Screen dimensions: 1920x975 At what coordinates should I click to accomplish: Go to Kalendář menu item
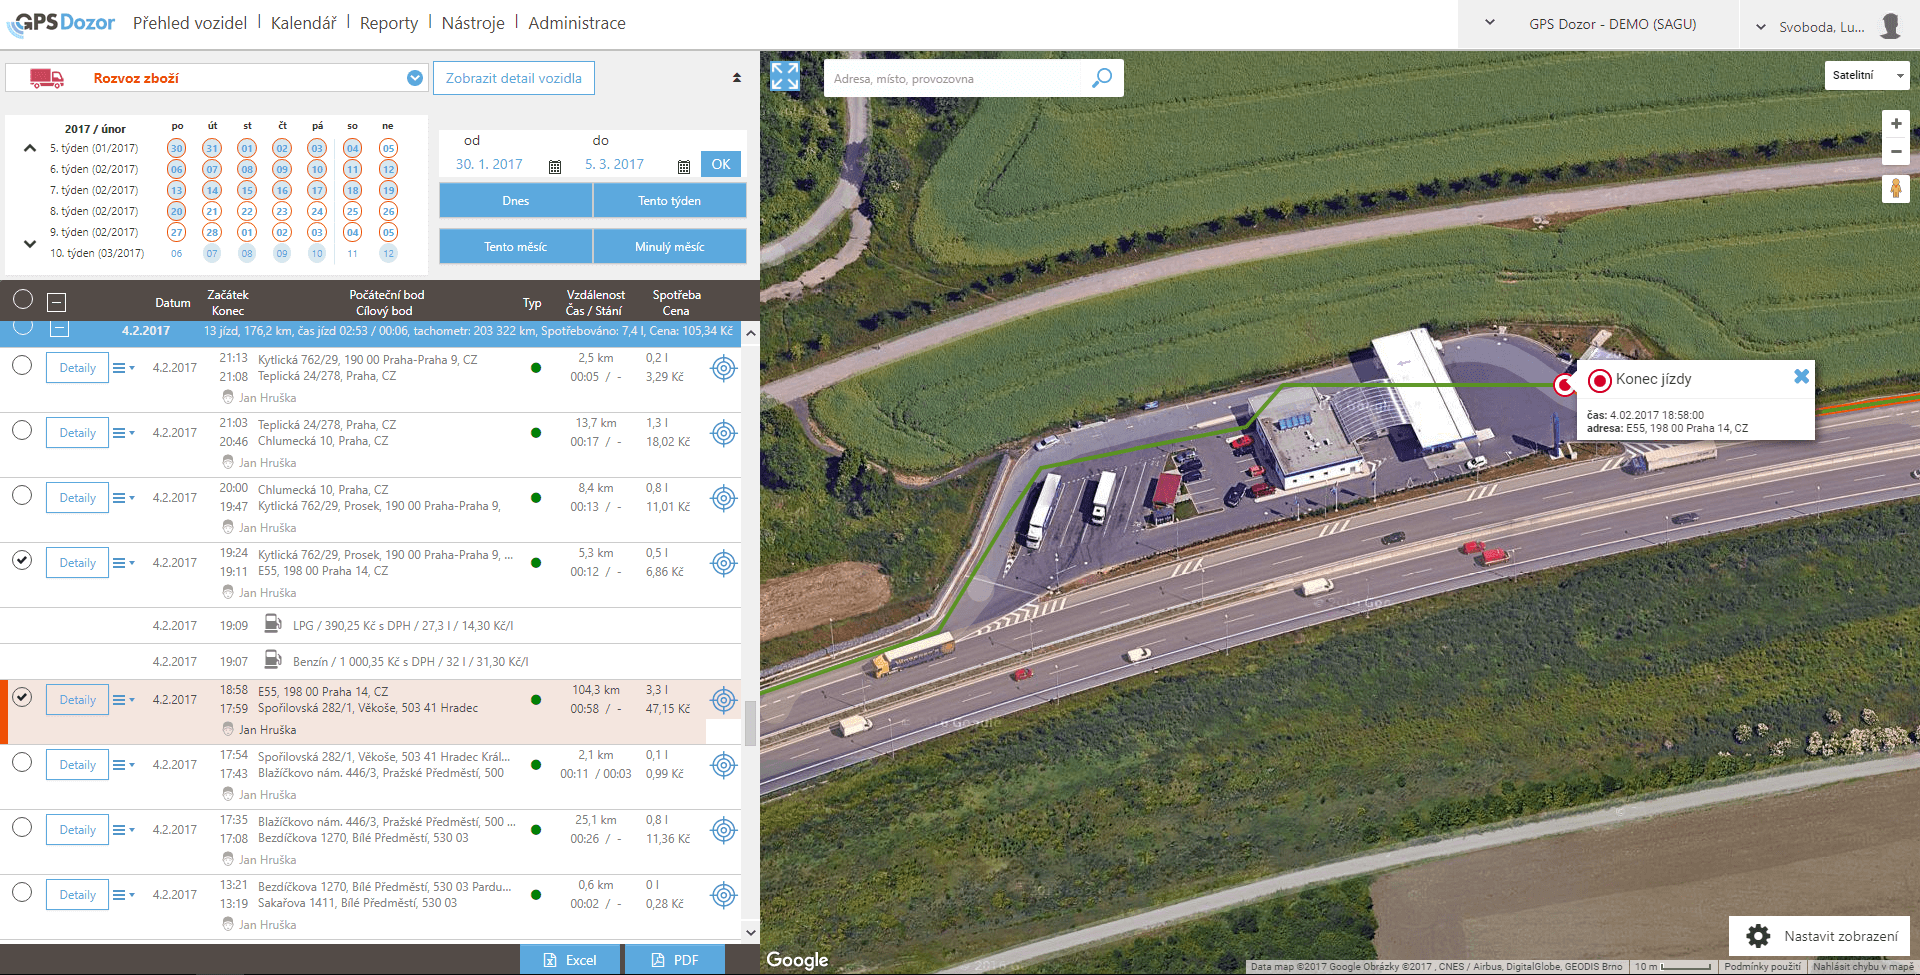pos(303,23)
